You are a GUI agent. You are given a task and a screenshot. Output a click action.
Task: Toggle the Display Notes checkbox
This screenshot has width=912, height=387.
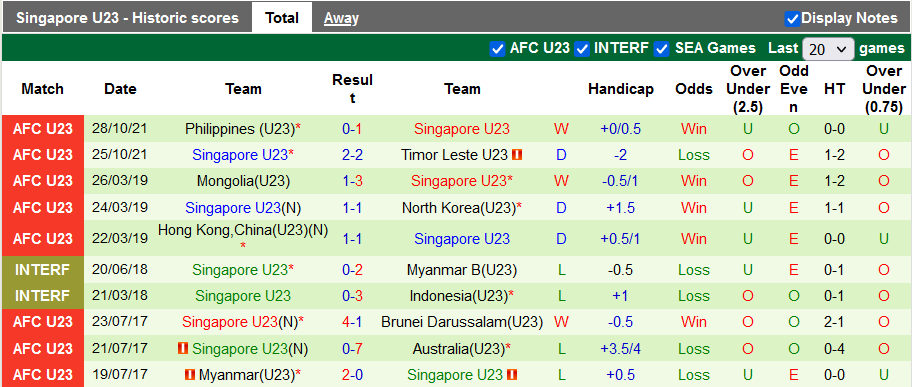click(x=792, y=19)
